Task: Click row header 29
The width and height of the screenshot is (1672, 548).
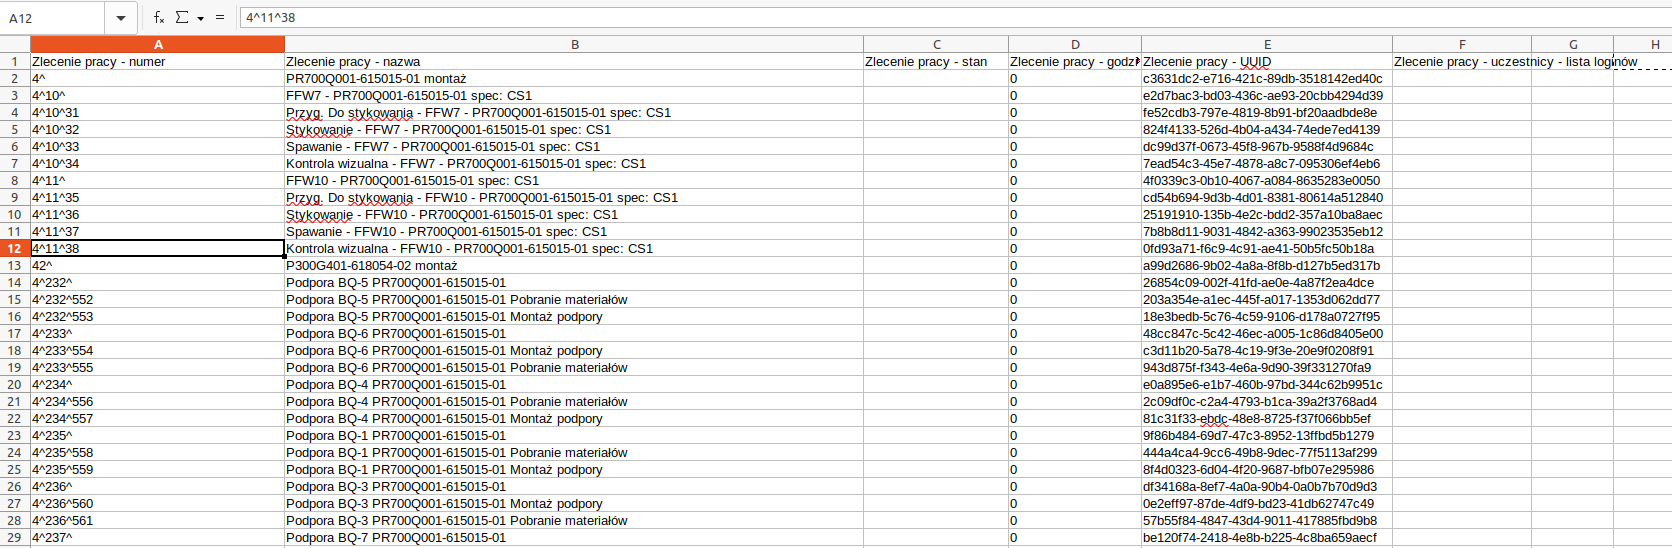Action: [15, 538]
